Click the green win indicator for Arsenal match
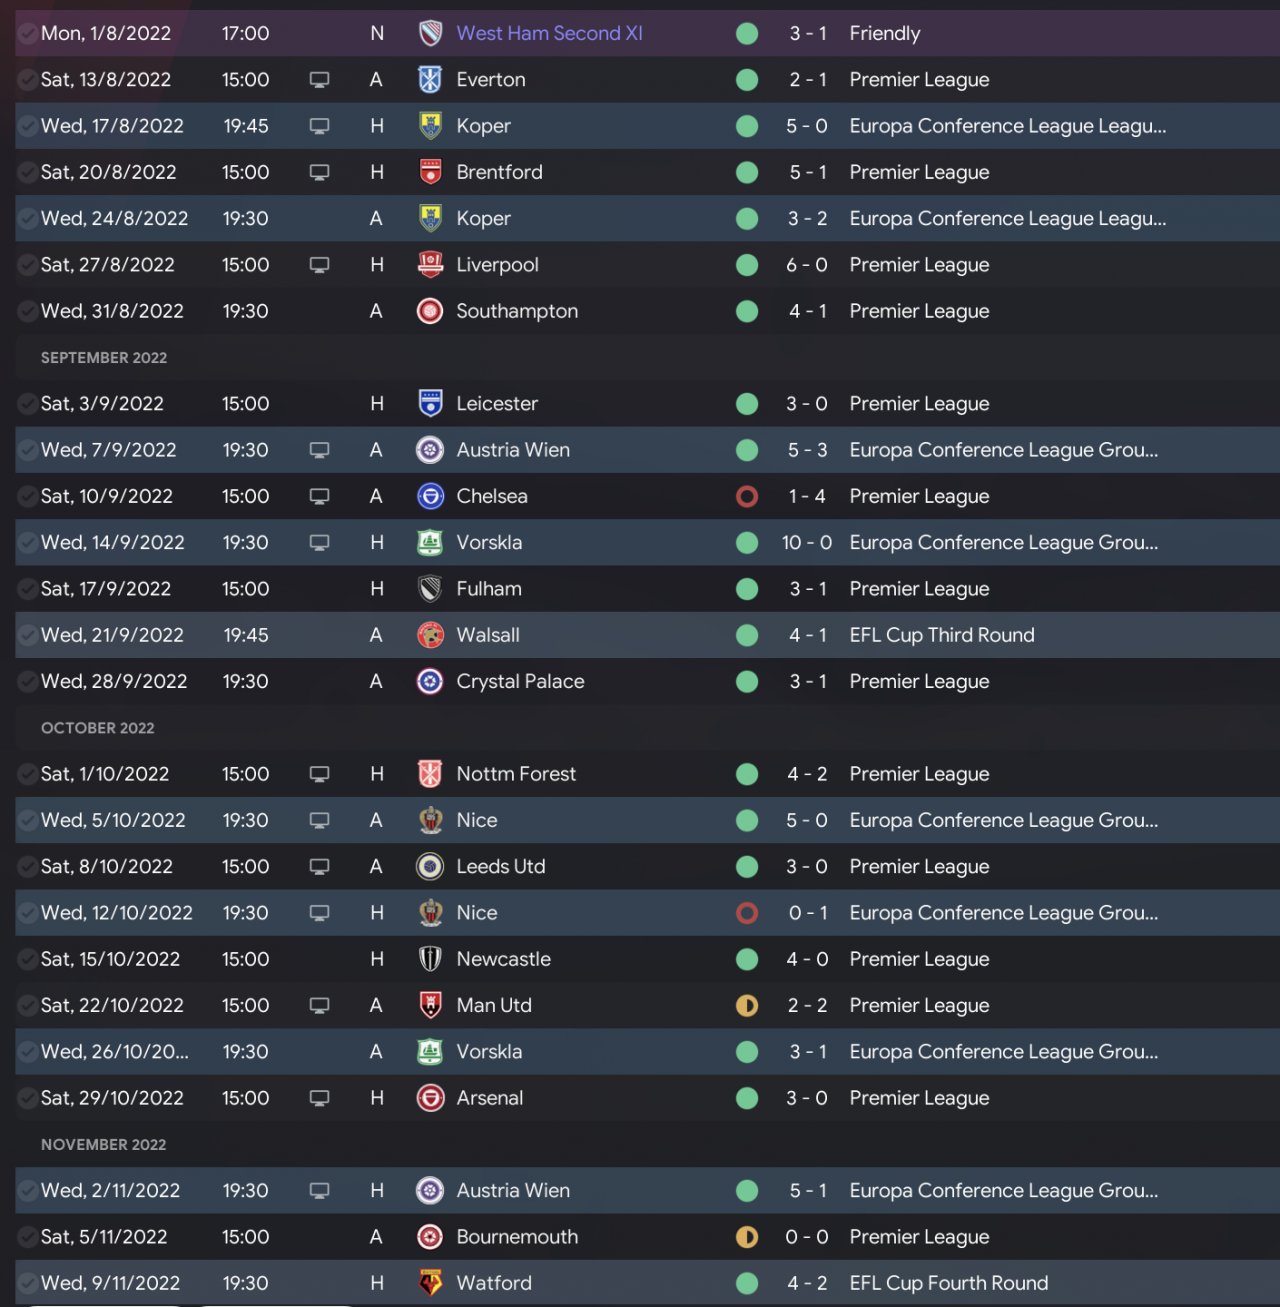Screen dimensions: 1280x1307 pos(747,1098)
